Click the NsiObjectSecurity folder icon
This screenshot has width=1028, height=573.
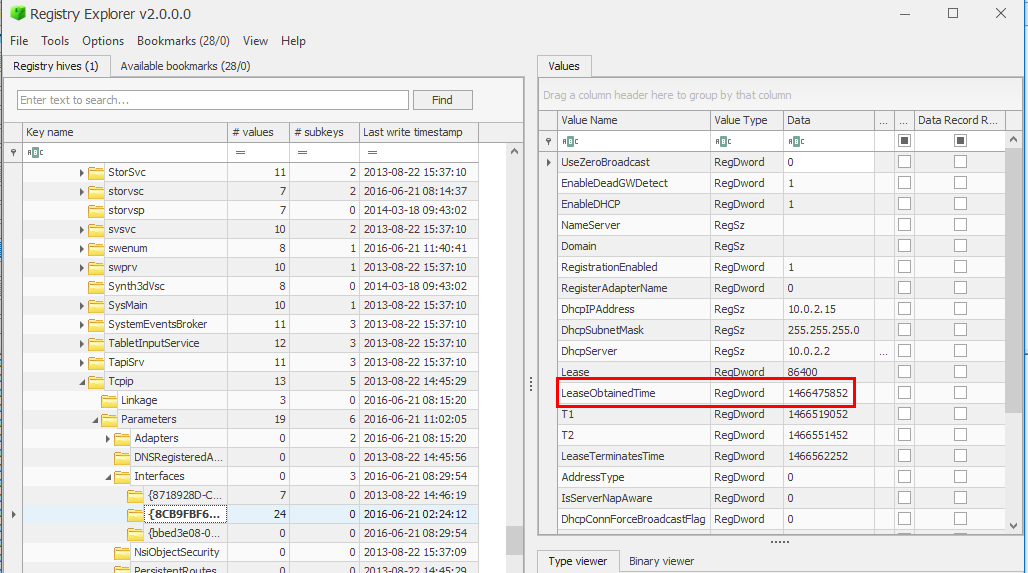click(122, 552)
